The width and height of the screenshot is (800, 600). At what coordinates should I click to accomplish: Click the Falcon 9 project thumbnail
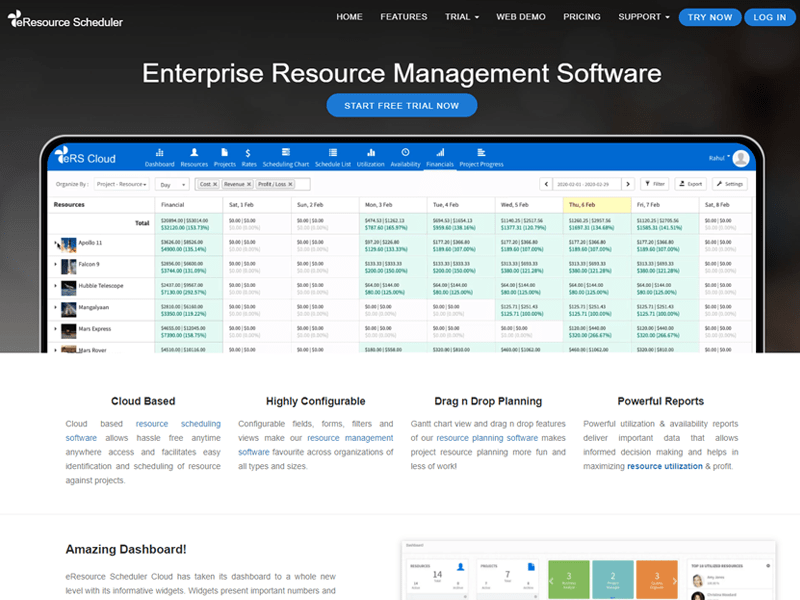pyautogui.click(x=68, y=266)
